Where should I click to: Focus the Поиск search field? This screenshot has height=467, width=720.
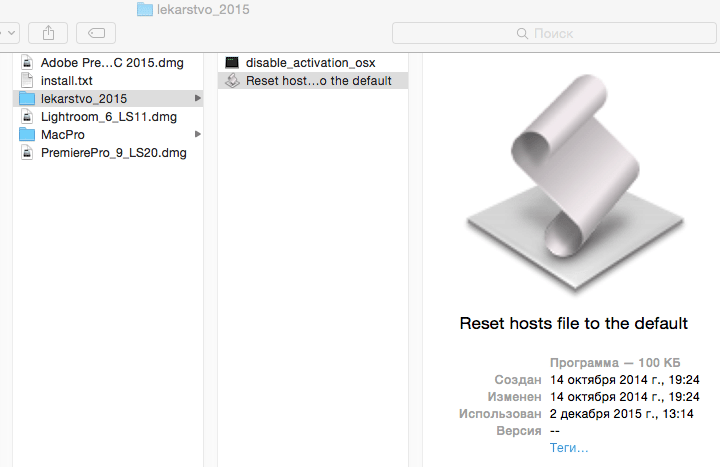(x=554, y=33)
